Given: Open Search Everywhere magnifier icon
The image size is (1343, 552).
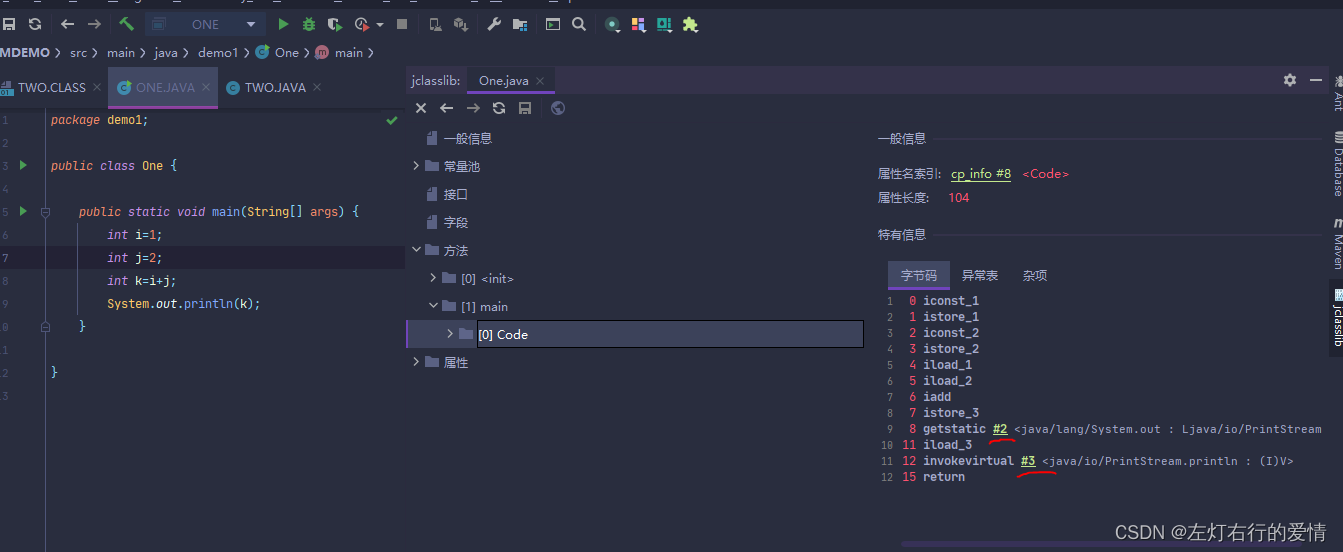Looking at the screenshot, I should (579, 24).
